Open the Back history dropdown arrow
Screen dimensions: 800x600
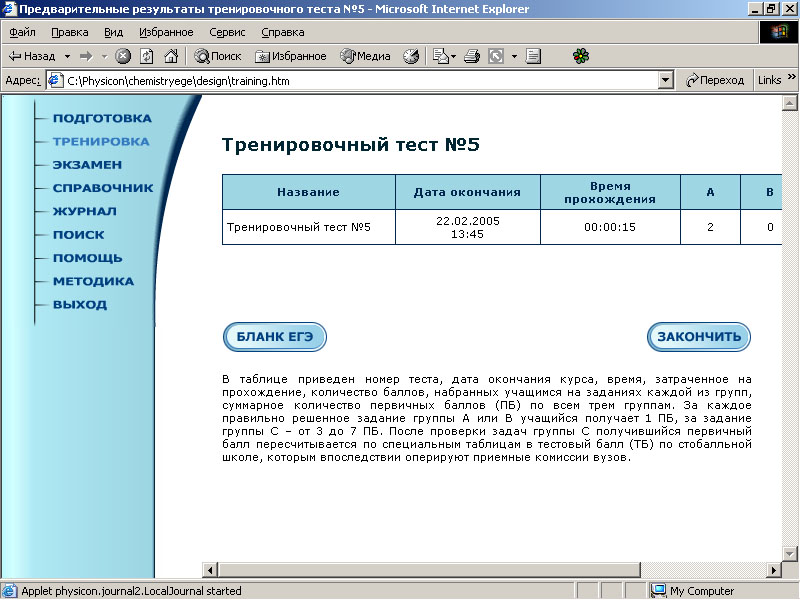point(67,56)
